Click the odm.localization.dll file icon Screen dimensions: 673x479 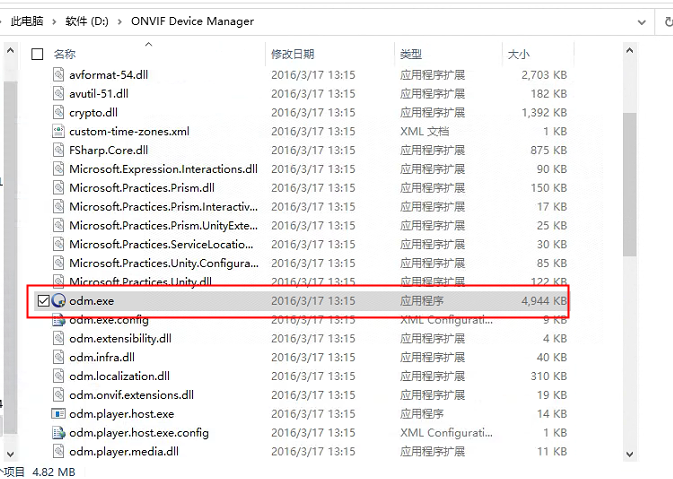(58, 376)
